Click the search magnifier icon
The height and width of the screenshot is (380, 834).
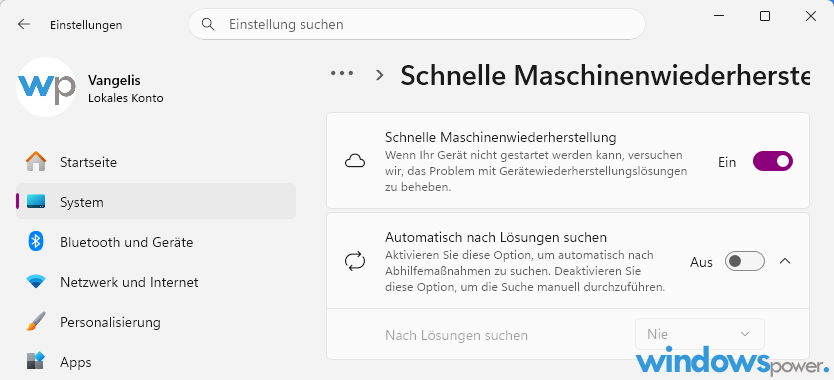pos(208,24)
